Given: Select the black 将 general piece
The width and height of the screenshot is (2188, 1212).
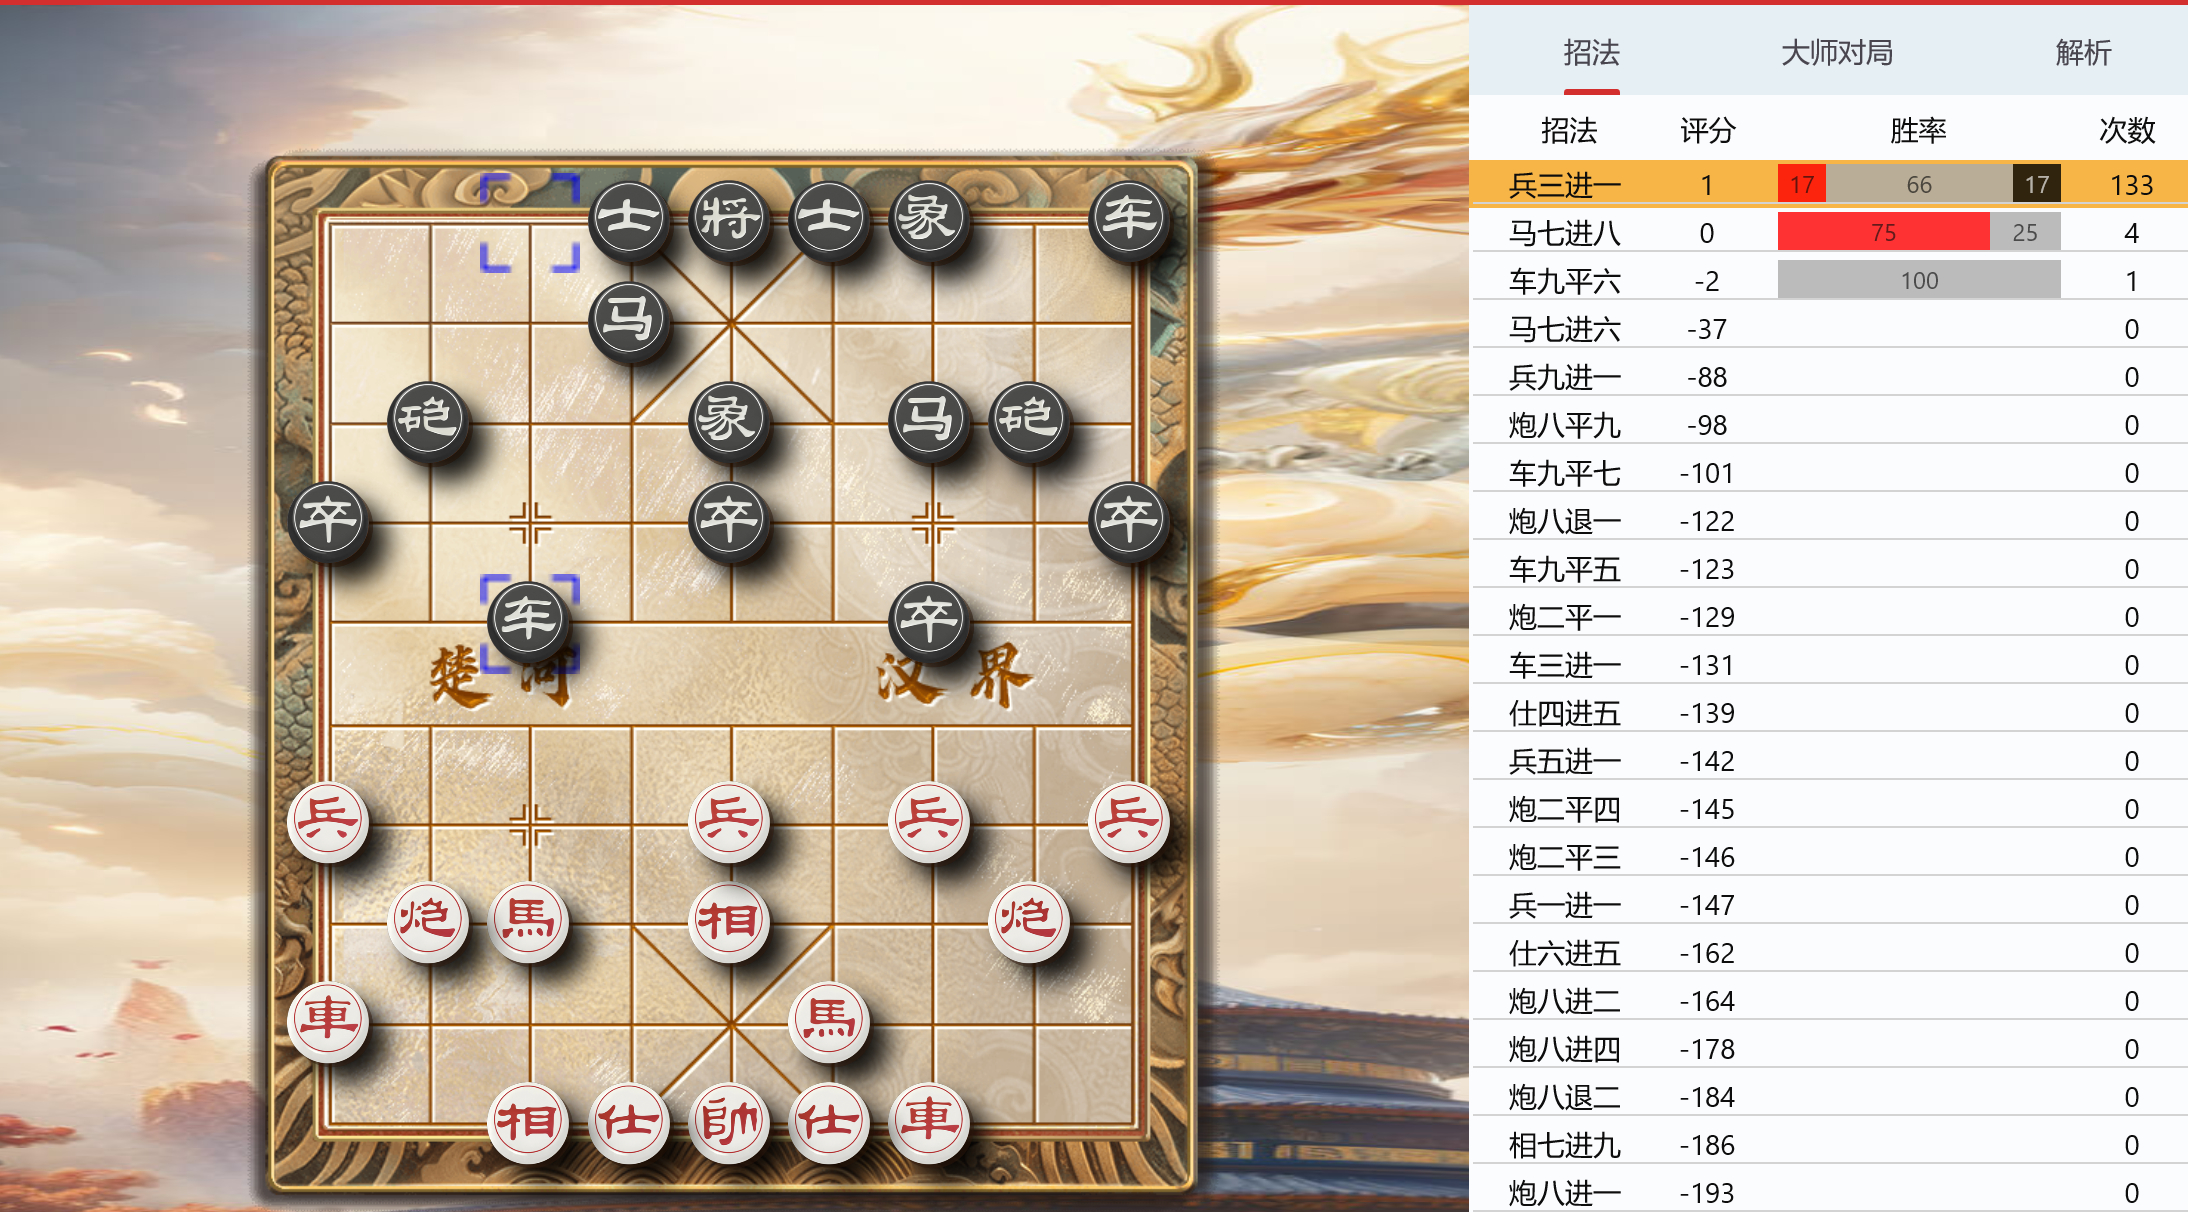Looking at the screenshot, I should (730, 219).
